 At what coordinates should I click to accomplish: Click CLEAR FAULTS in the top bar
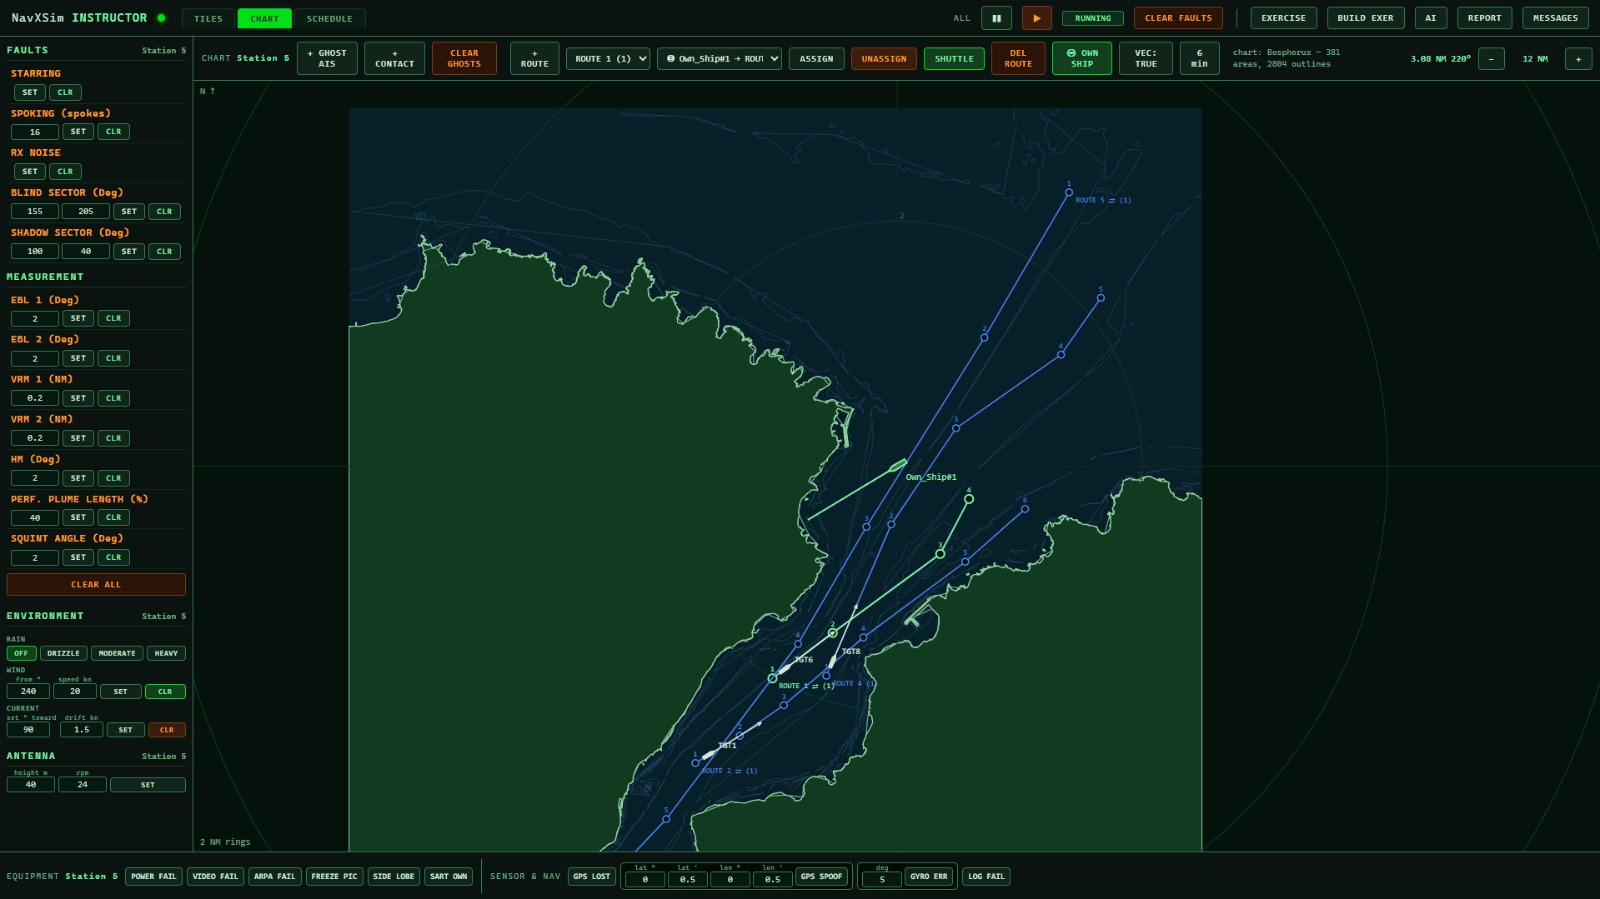point(1178,18)
